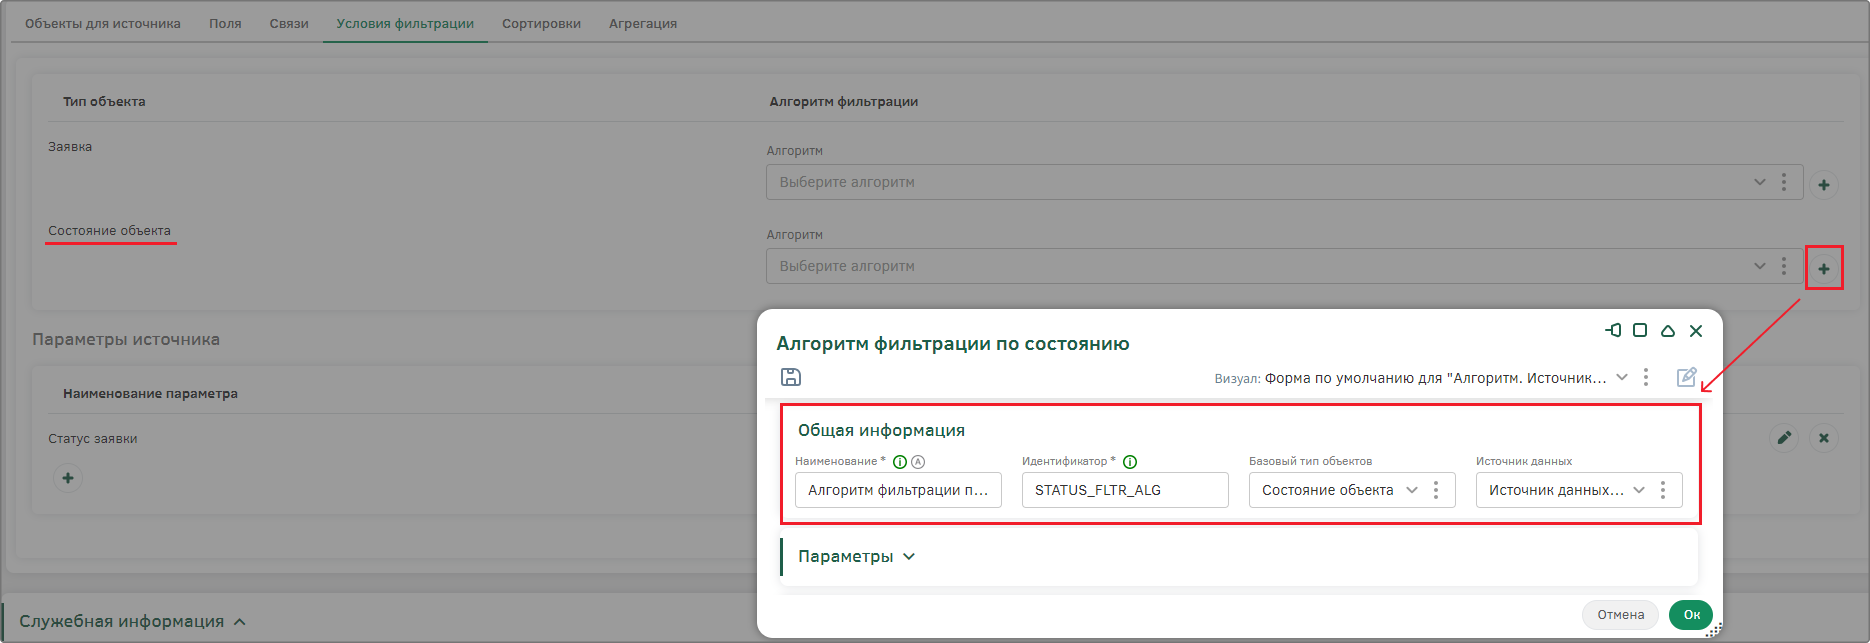Open the Визуал form selector dropdown
1870x643 pixels.
(x=1621, y=377)
